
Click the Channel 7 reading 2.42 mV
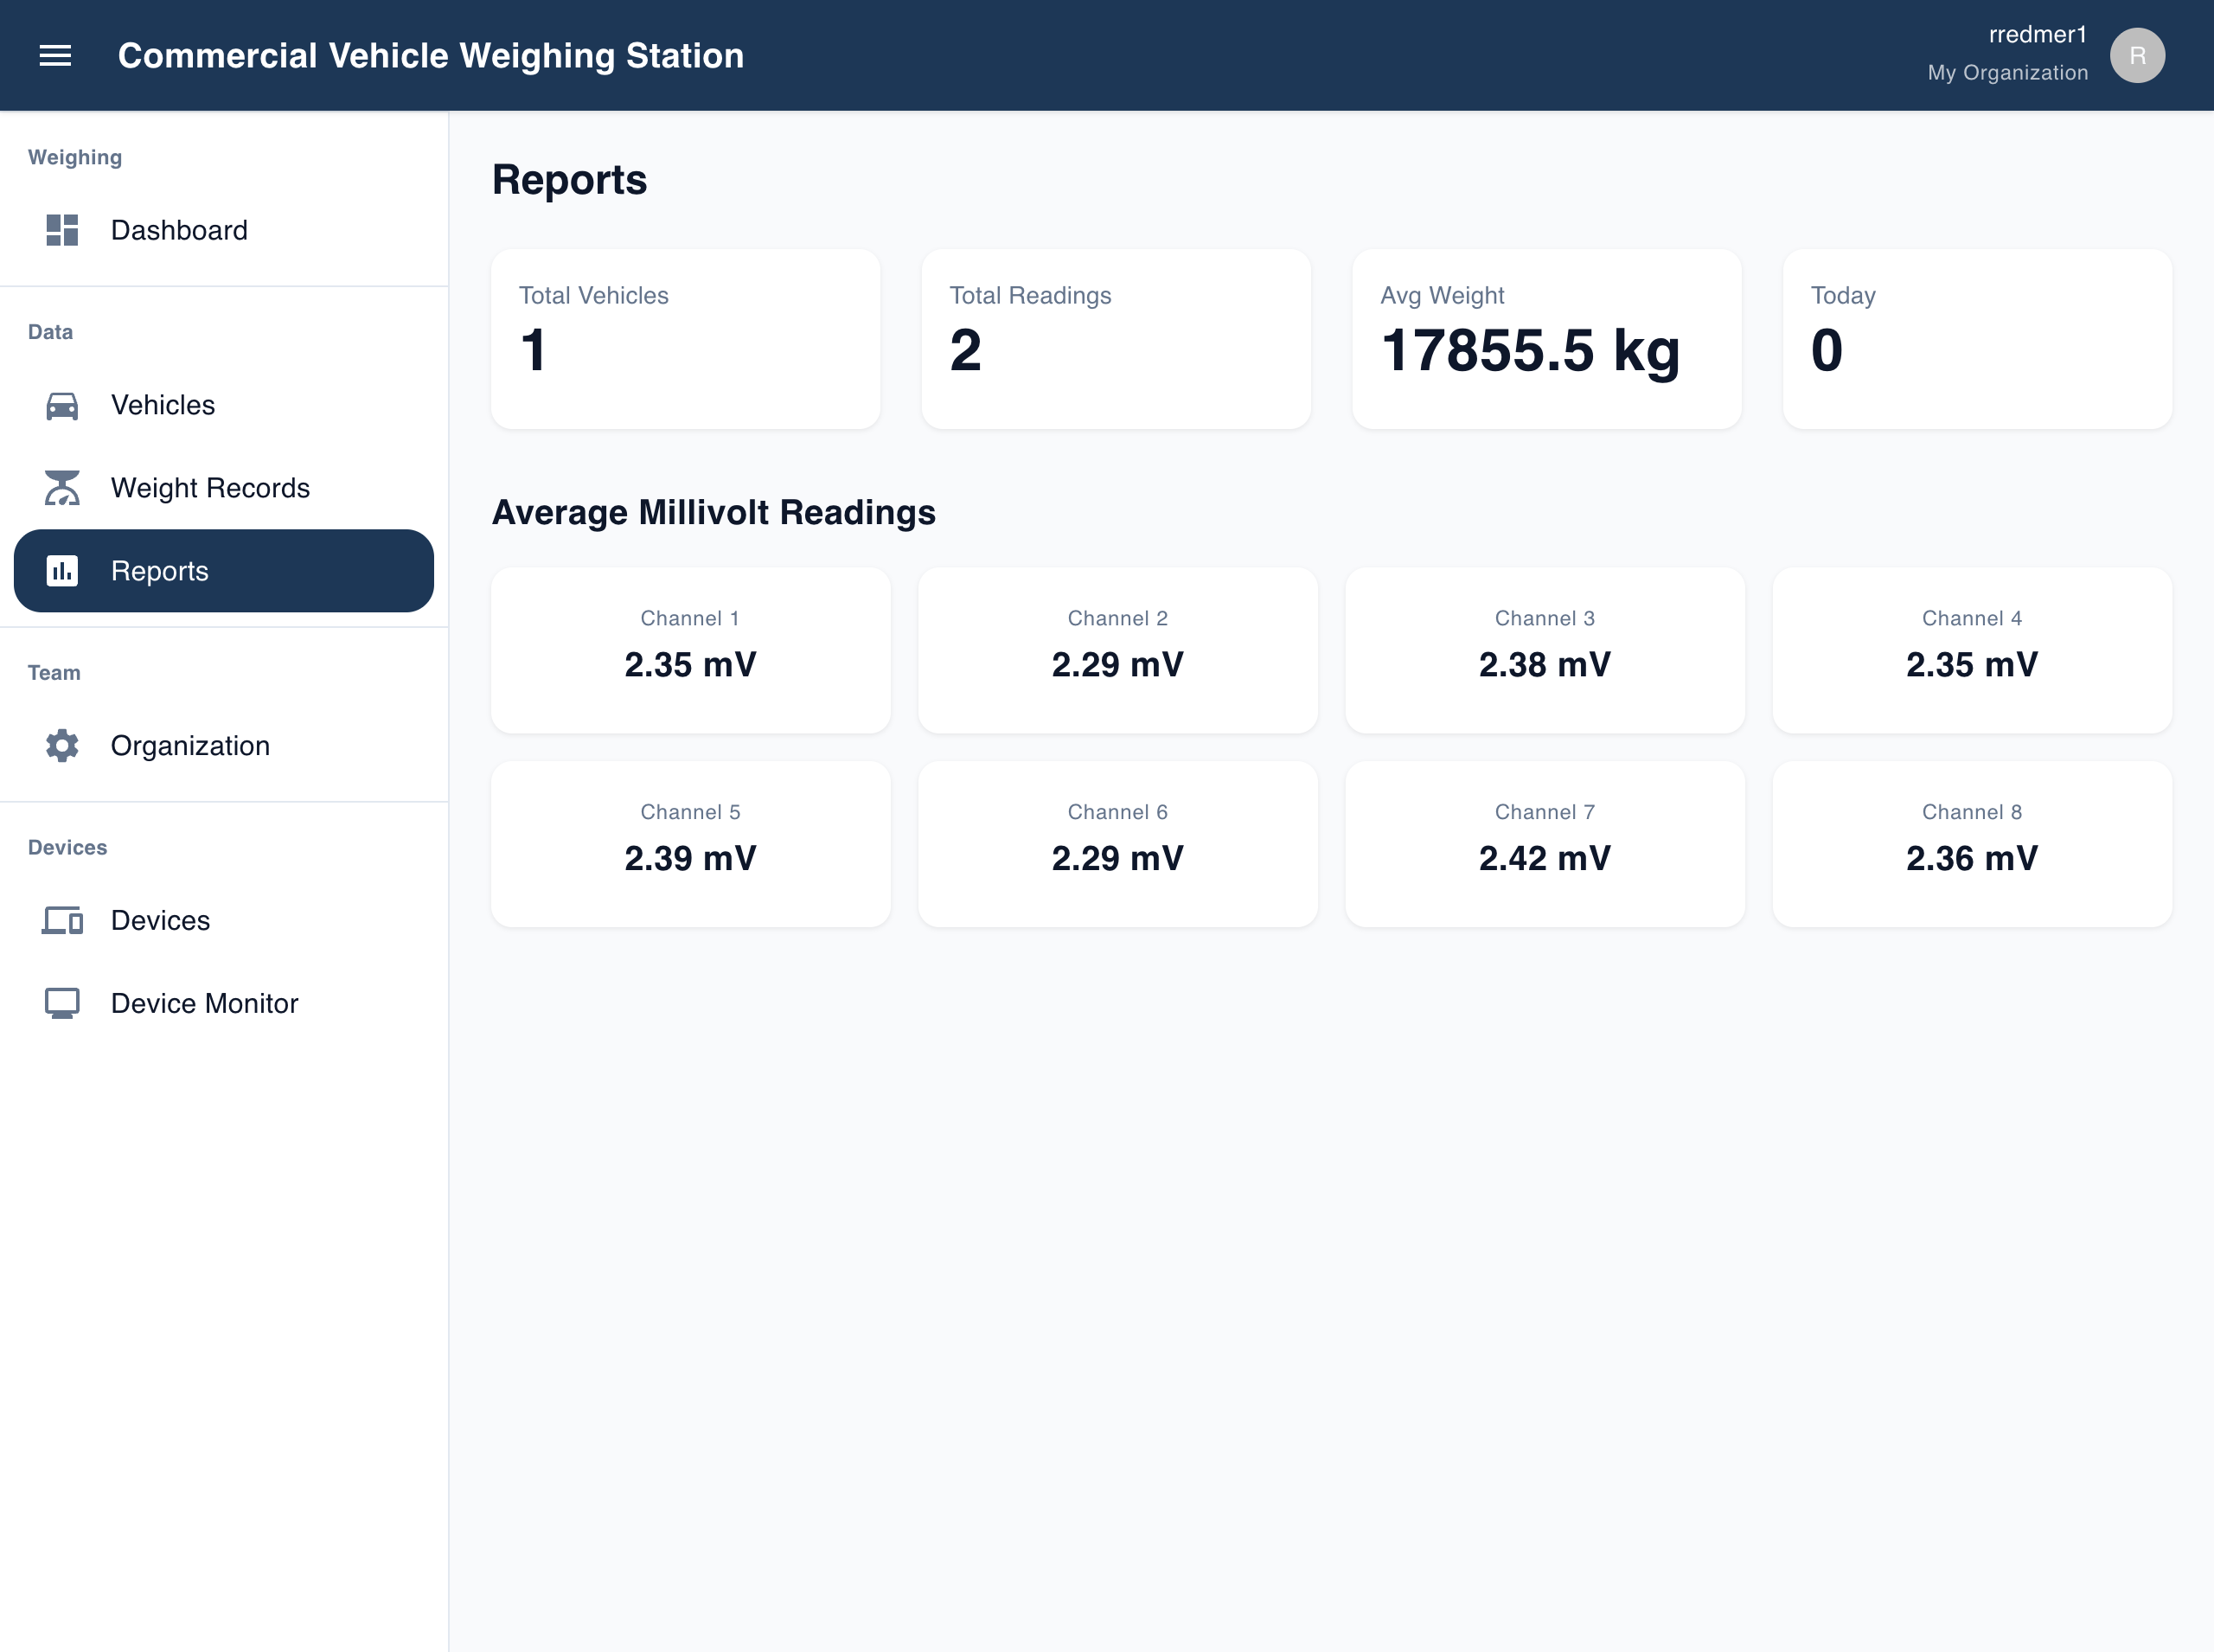(1545, 858)
